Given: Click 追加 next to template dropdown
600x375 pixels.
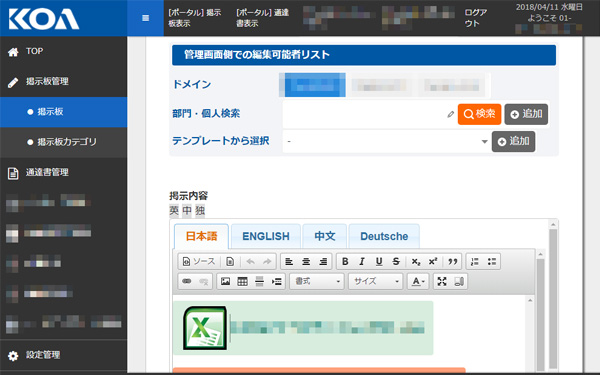Looking at the screenshot, I should [x=514, y=142].
